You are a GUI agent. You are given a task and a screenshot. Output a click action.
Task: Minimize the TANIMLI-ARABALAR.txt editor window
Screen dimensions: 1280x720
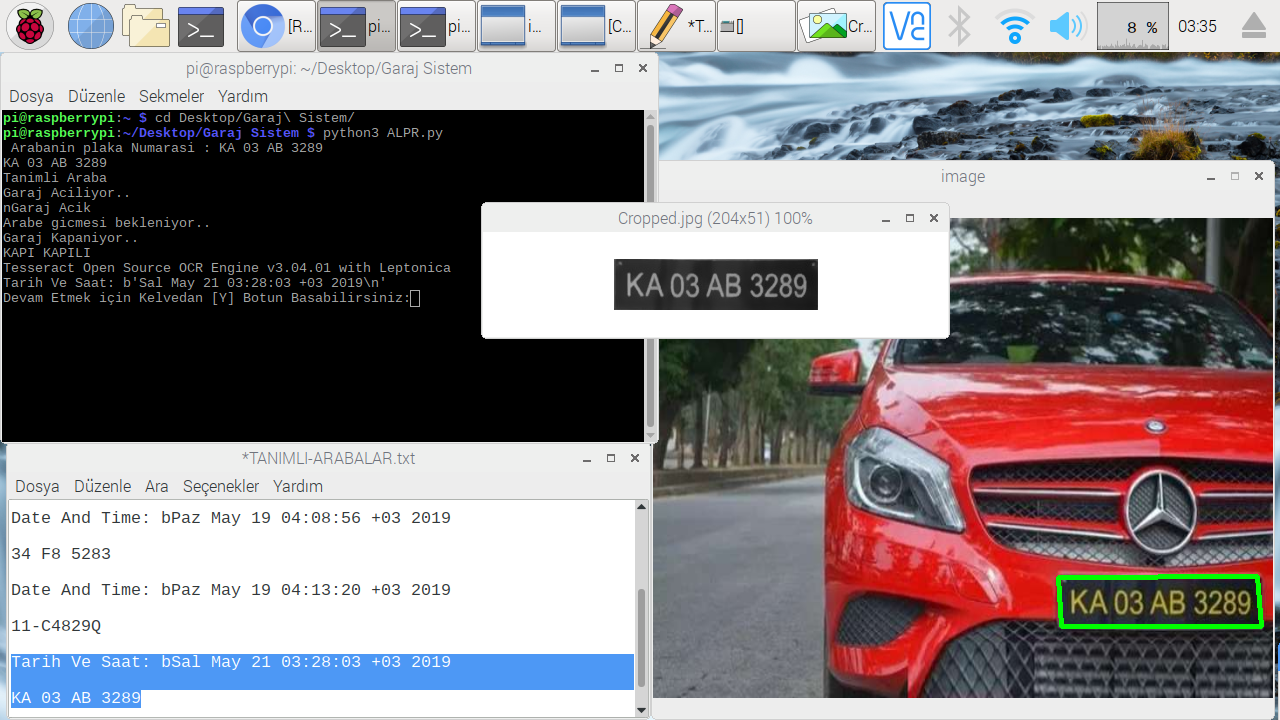tap(586, 458)
